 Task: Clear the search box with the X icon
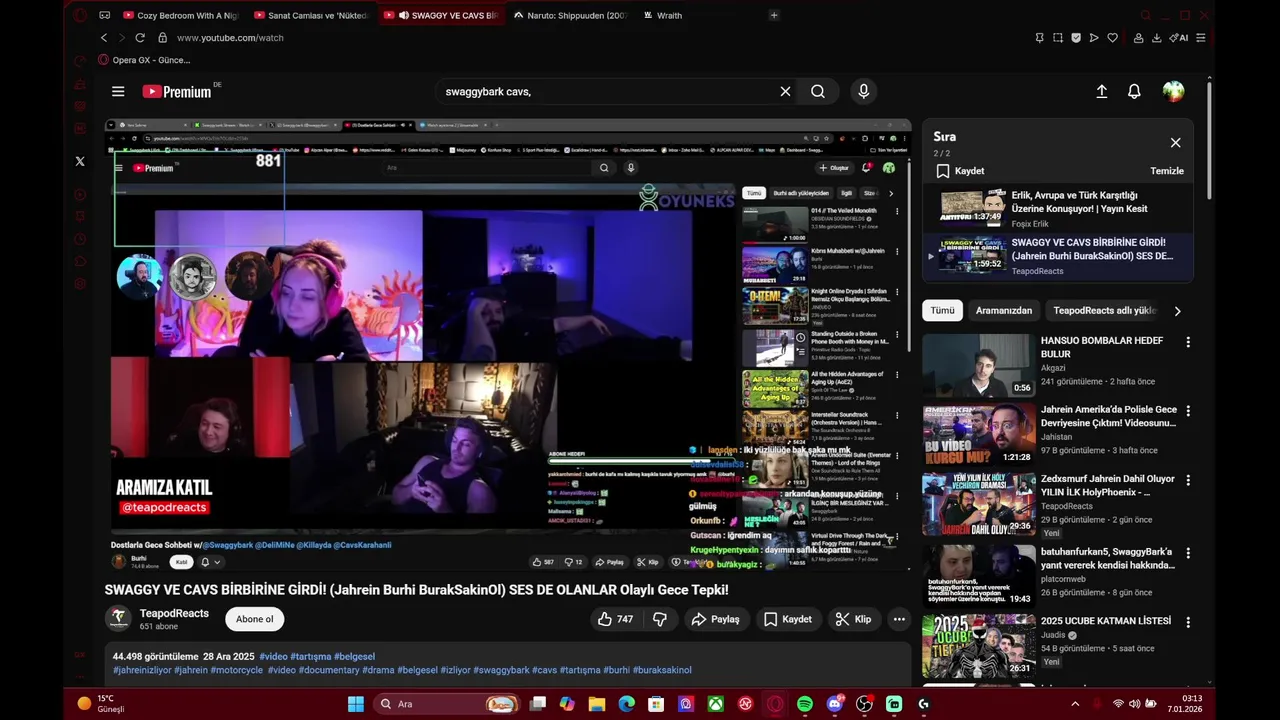tap(785, 91)
